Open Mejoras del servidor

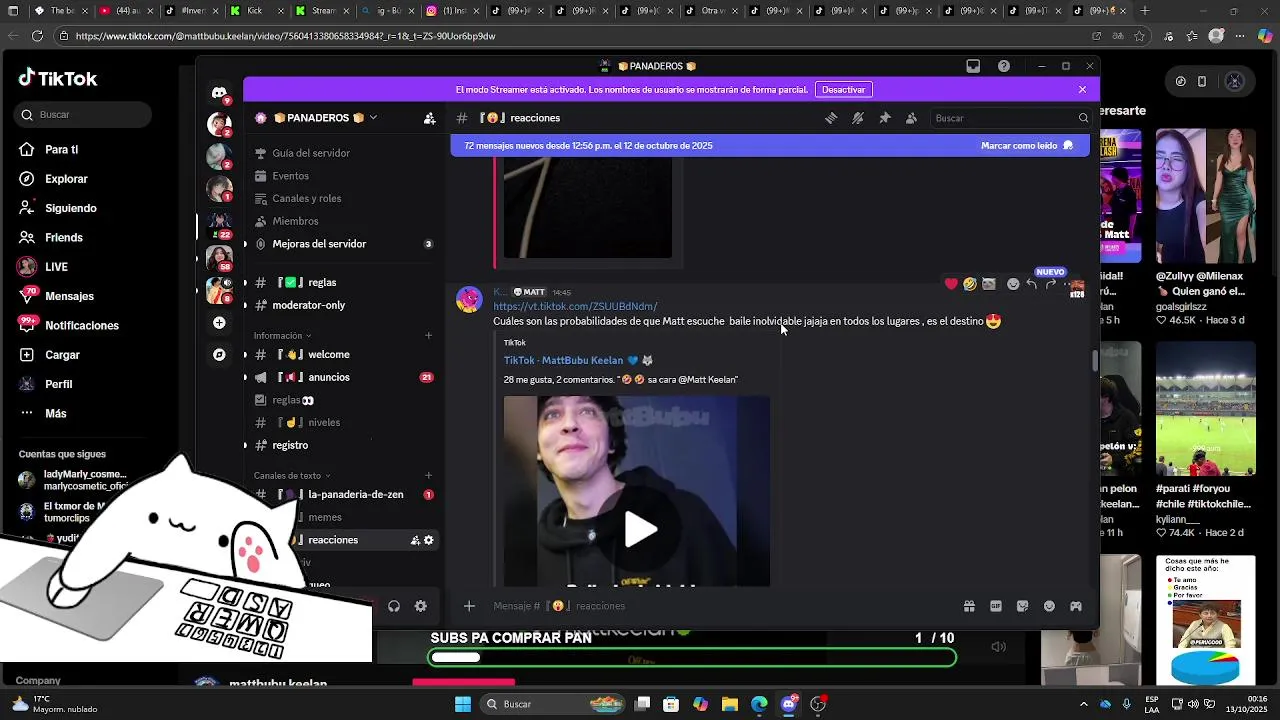click(x=340, y=244)
